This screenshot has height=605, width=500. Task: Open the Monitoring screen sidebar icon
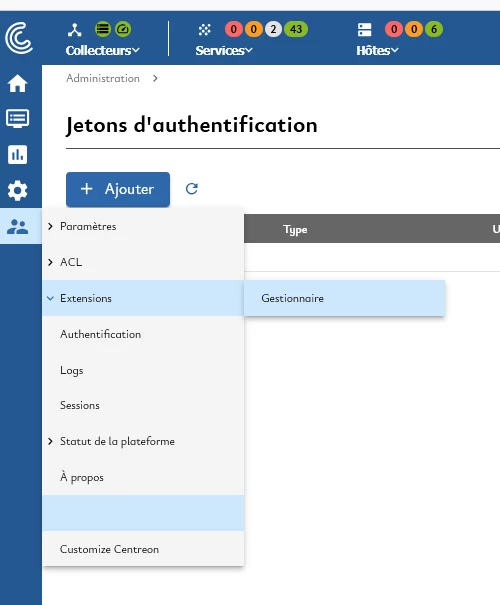[17, 118]
